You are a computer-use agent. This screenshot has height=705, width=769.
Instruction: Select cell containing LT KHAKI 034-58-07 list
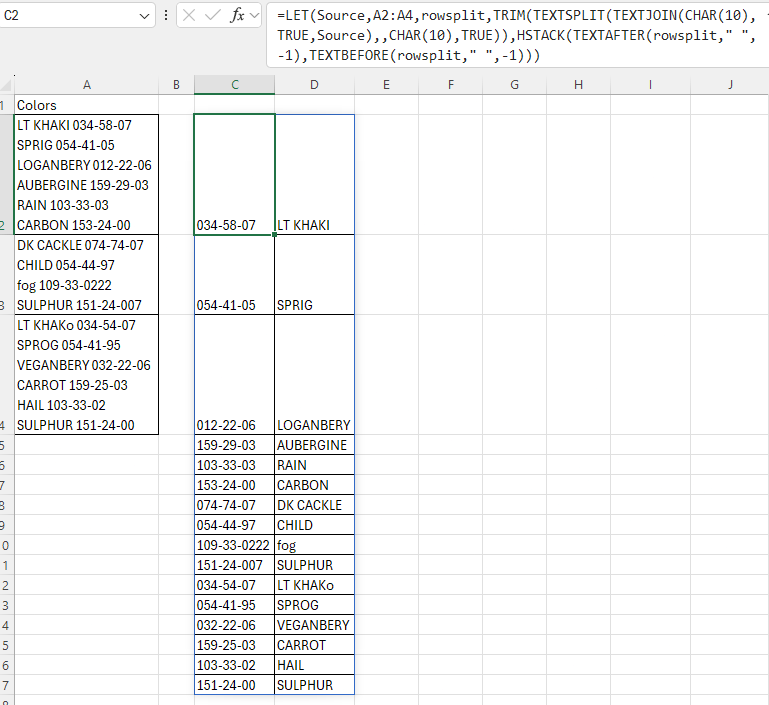[86, 175]
